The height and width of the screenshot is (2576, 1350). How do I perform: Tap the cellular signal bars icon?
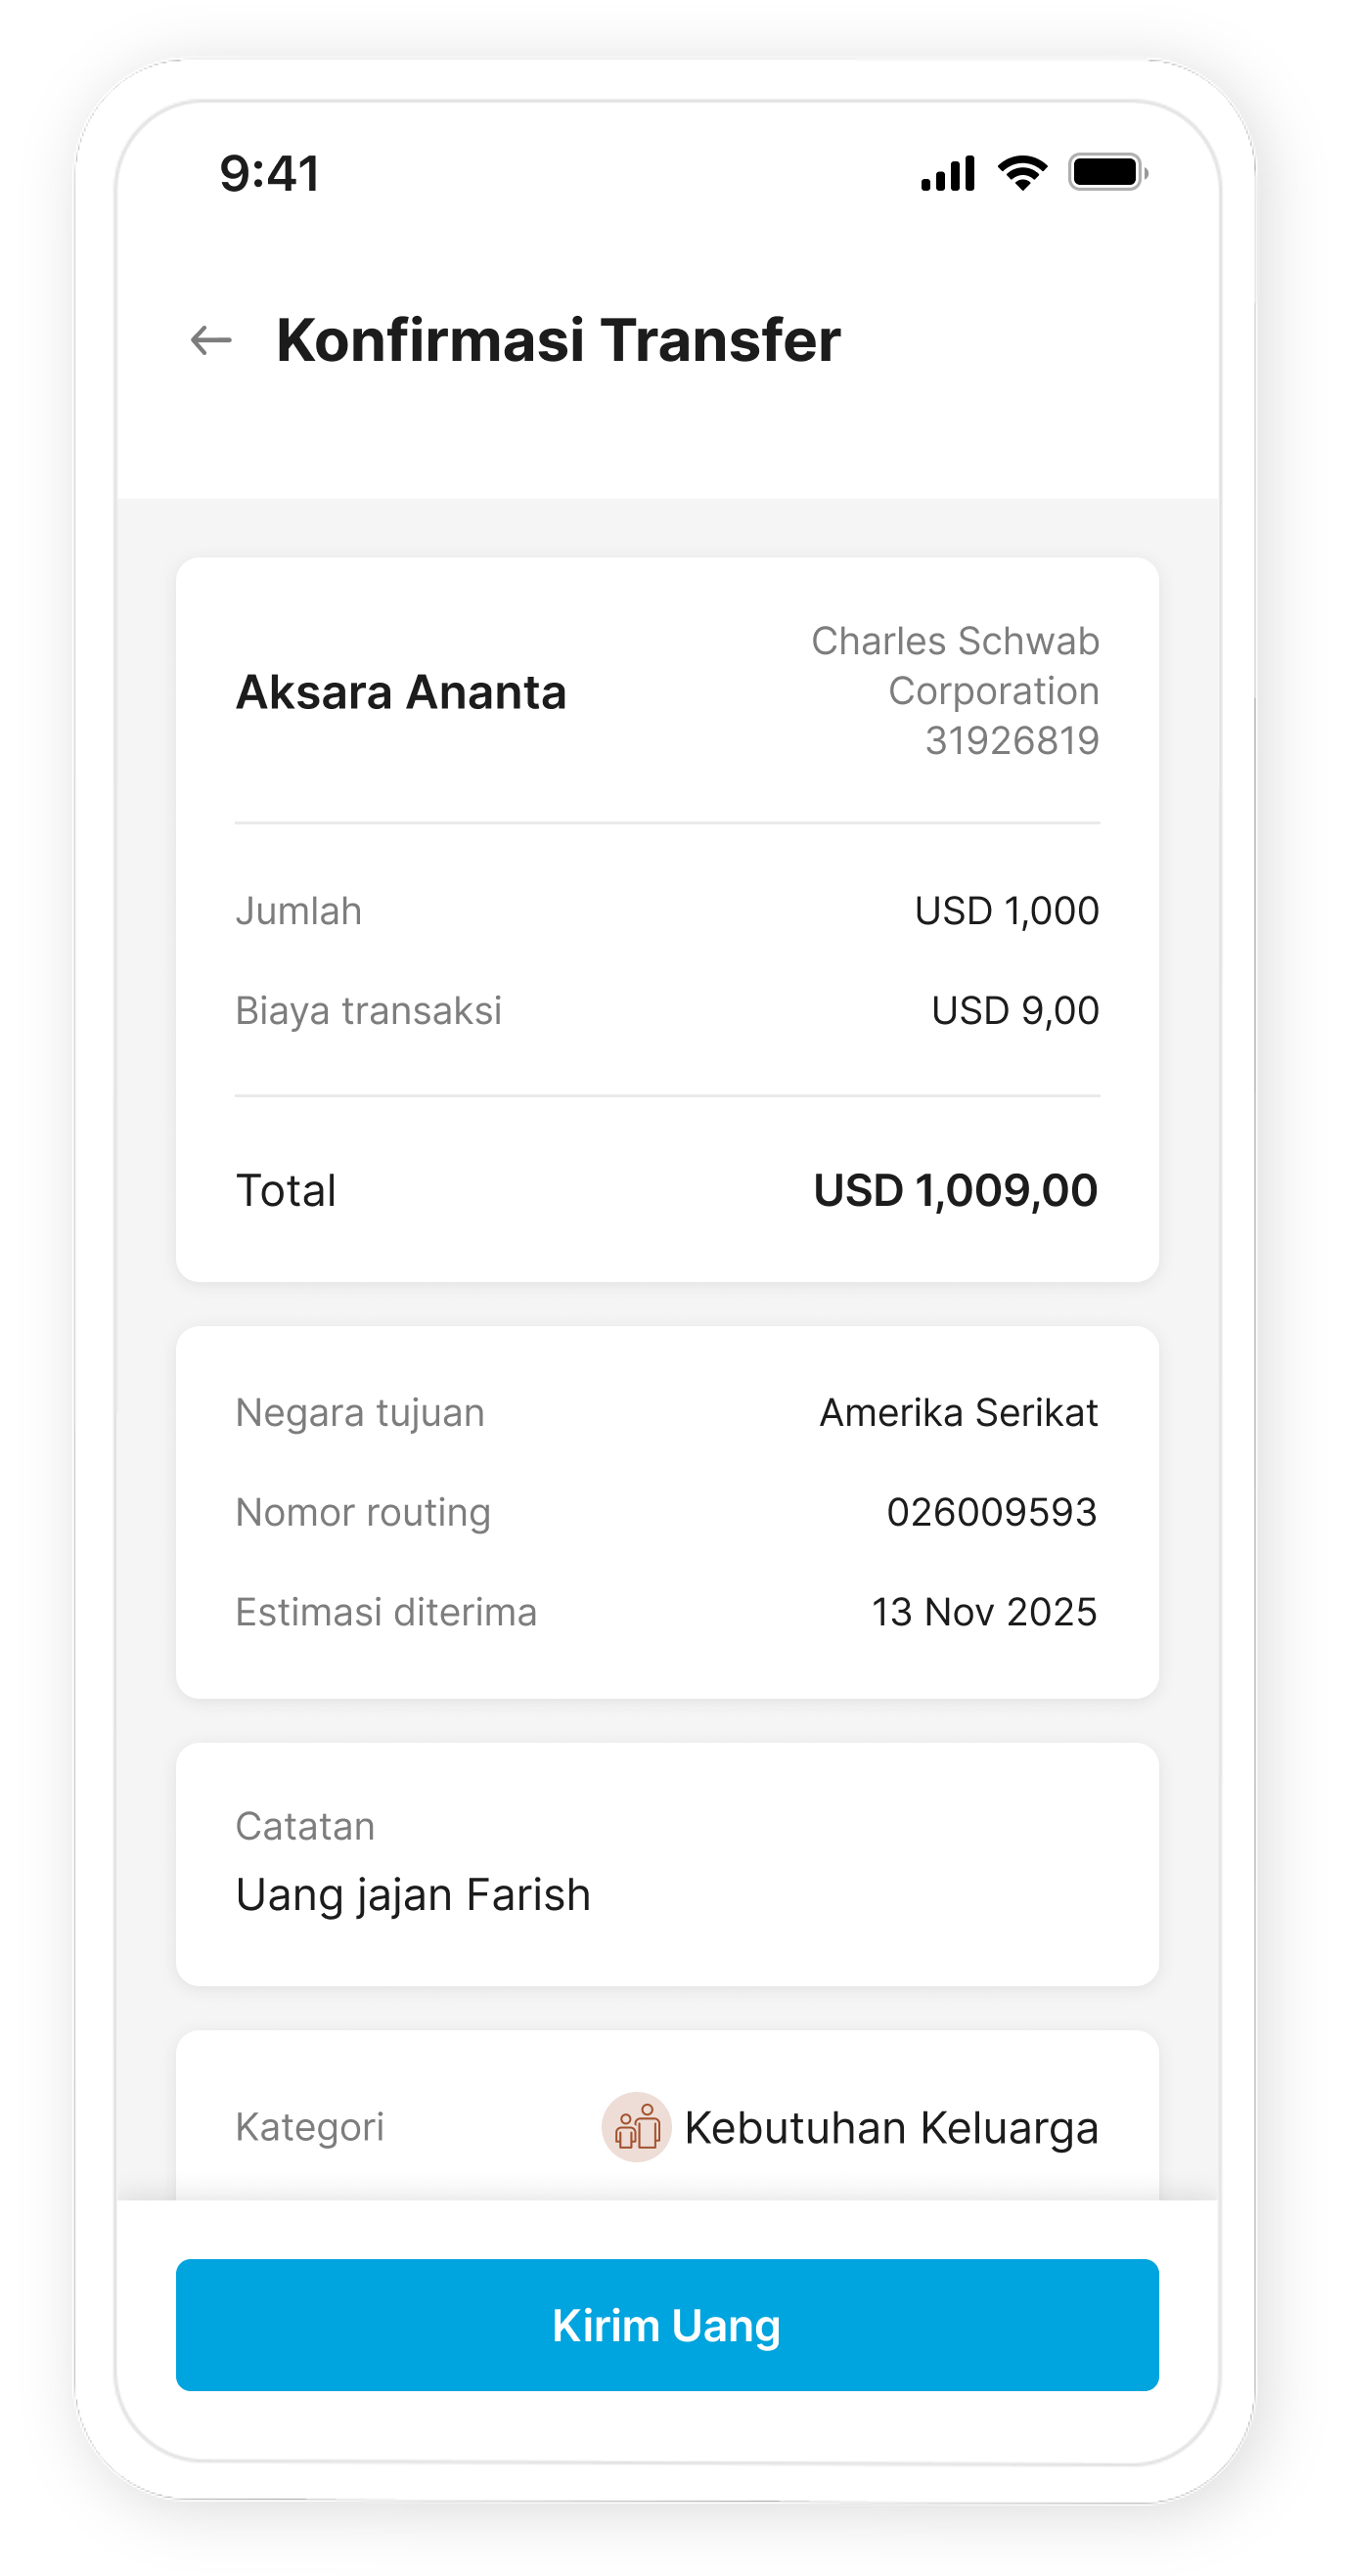tap(947, 174)
